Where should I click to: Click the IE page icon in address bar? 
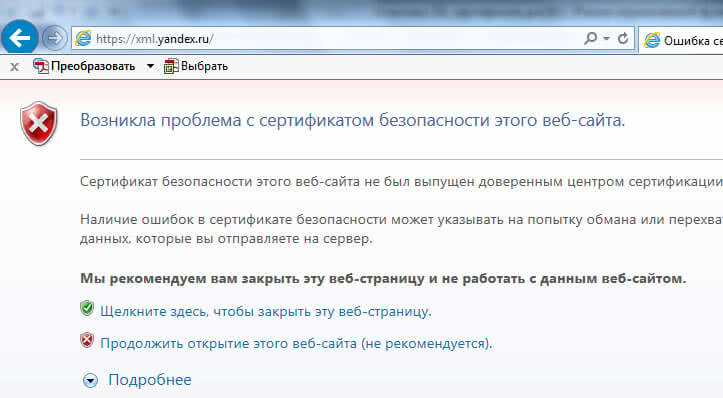[x=83, y=38]
